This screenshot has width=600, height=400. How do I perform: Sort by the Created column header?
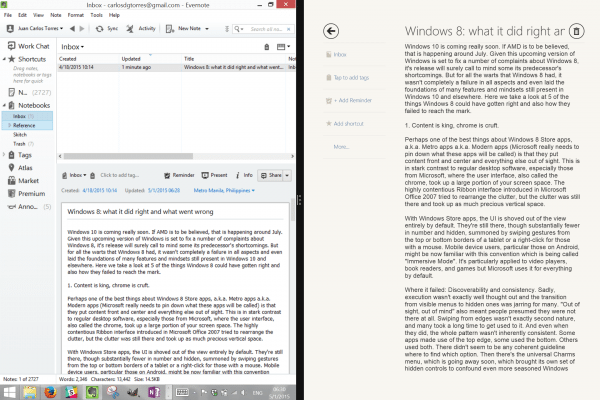(88, 59)
